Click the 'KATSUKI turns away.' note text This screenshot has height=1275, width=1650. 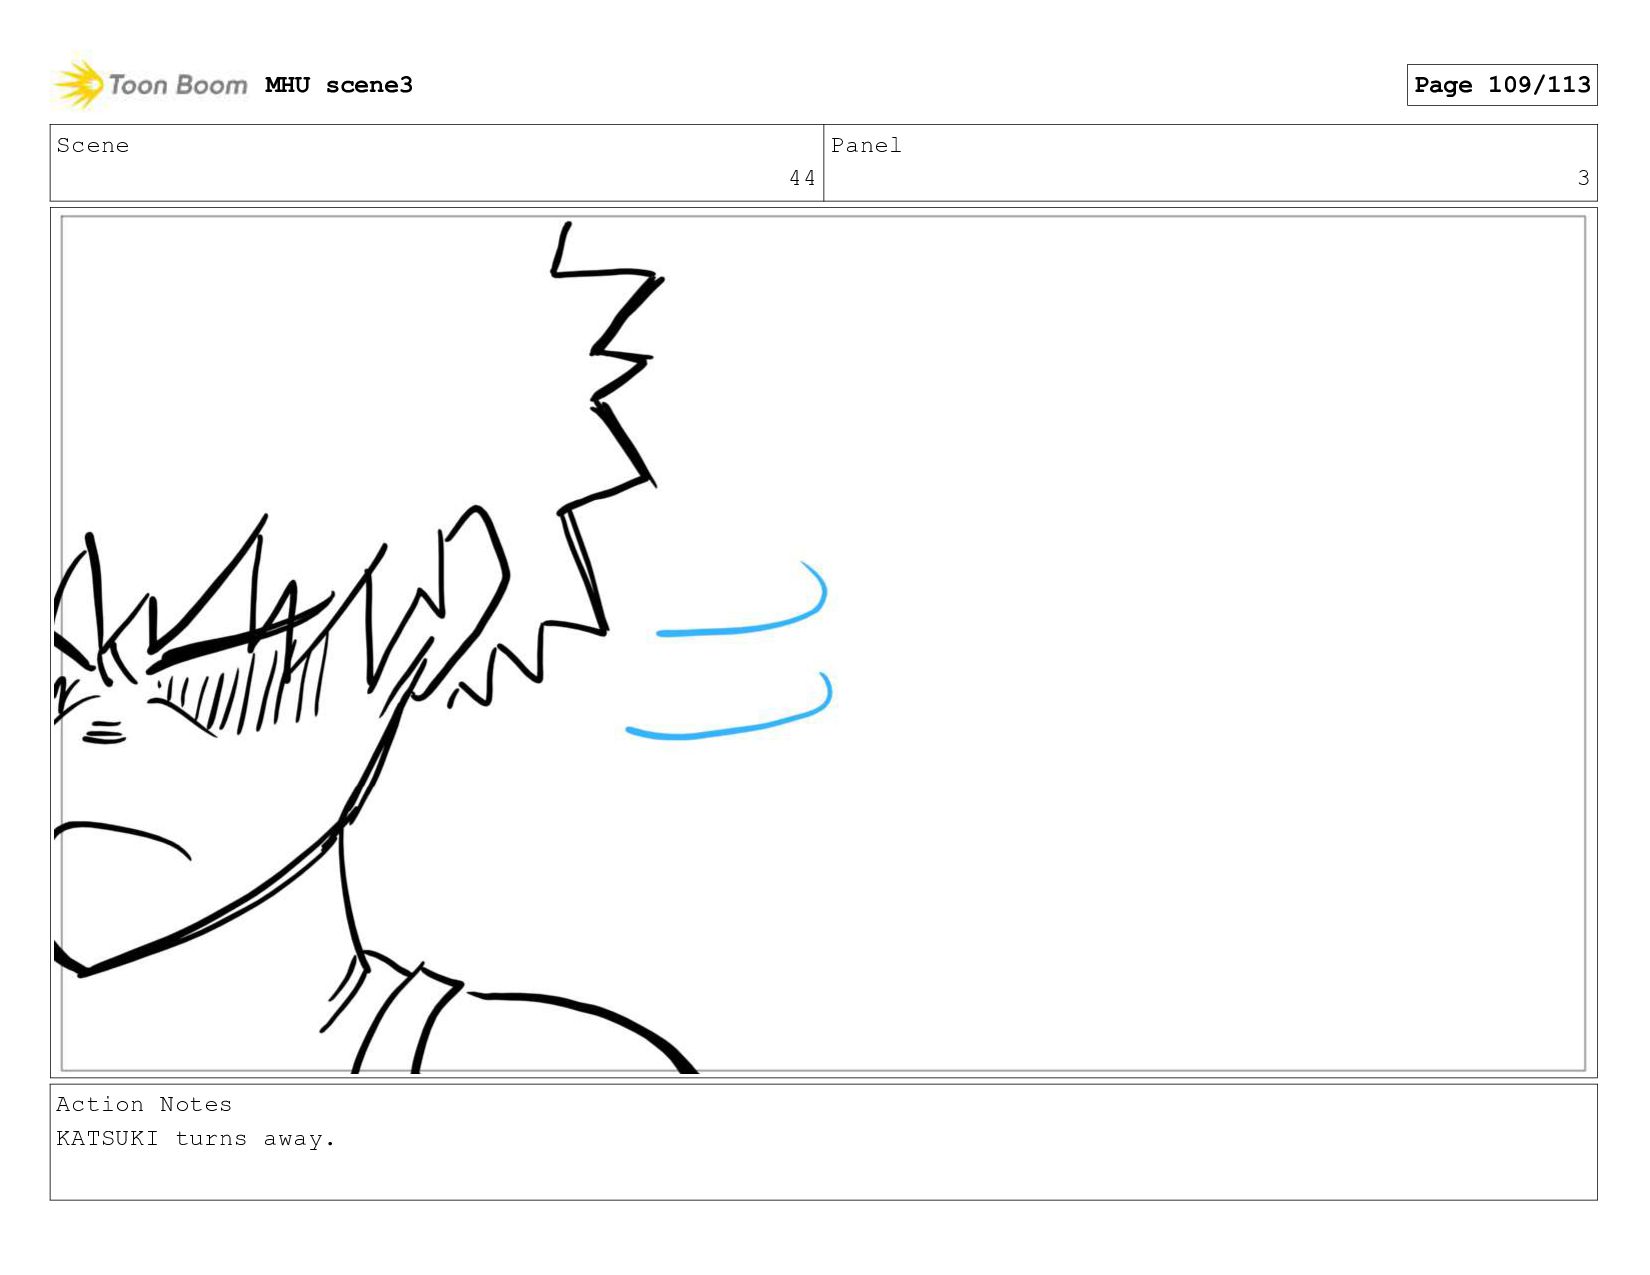[196, 1139]
